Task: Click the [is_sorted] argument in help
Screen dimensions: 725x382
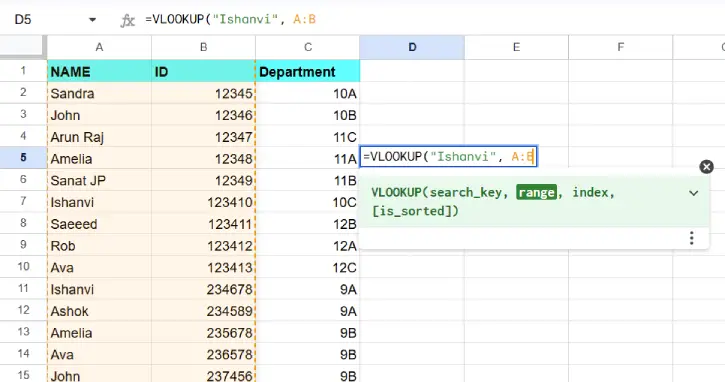Action: [x=411, y=211]
